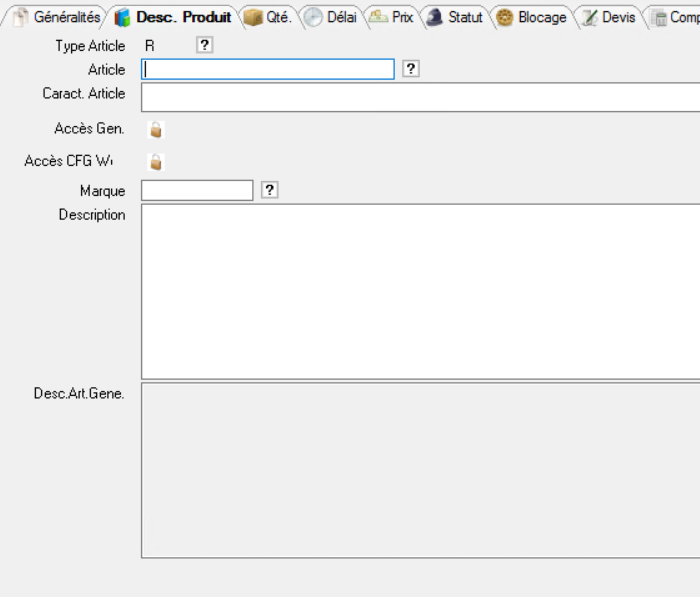Switch to the Blocage tab
700x597 pixels.
click(531, 17)
